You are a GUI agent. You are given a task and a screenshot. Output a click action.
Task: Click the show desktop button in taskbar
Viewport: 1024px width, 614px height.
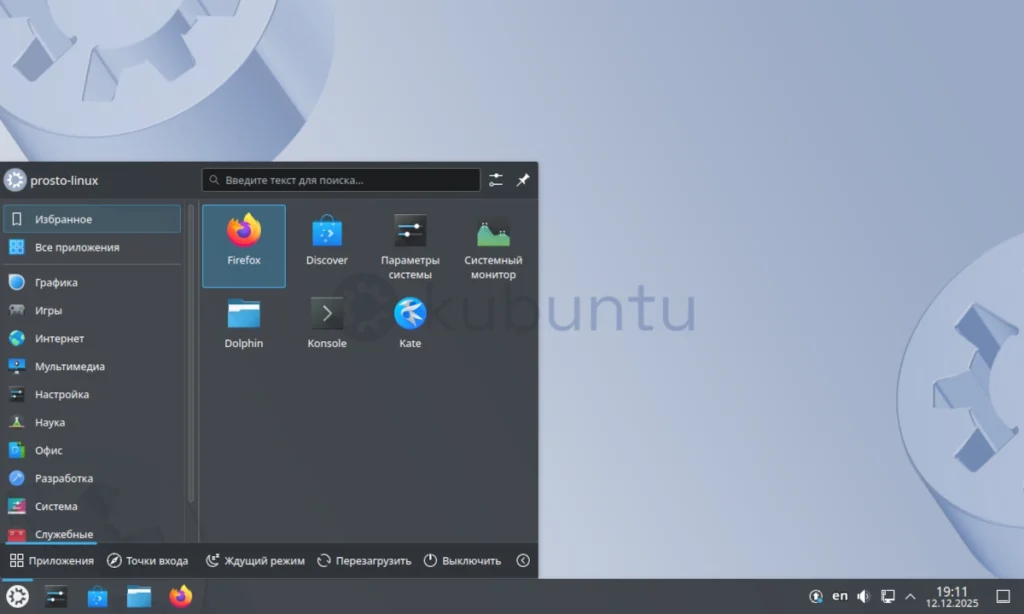pyautogui.click(x=1003, y=596)
